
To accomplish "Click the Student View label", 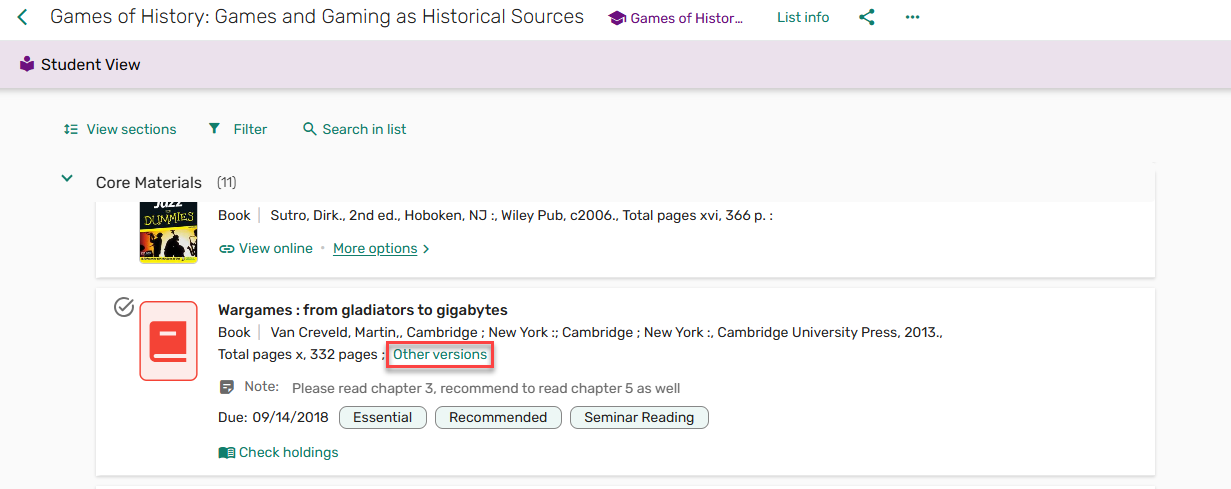I will [91, 64].
